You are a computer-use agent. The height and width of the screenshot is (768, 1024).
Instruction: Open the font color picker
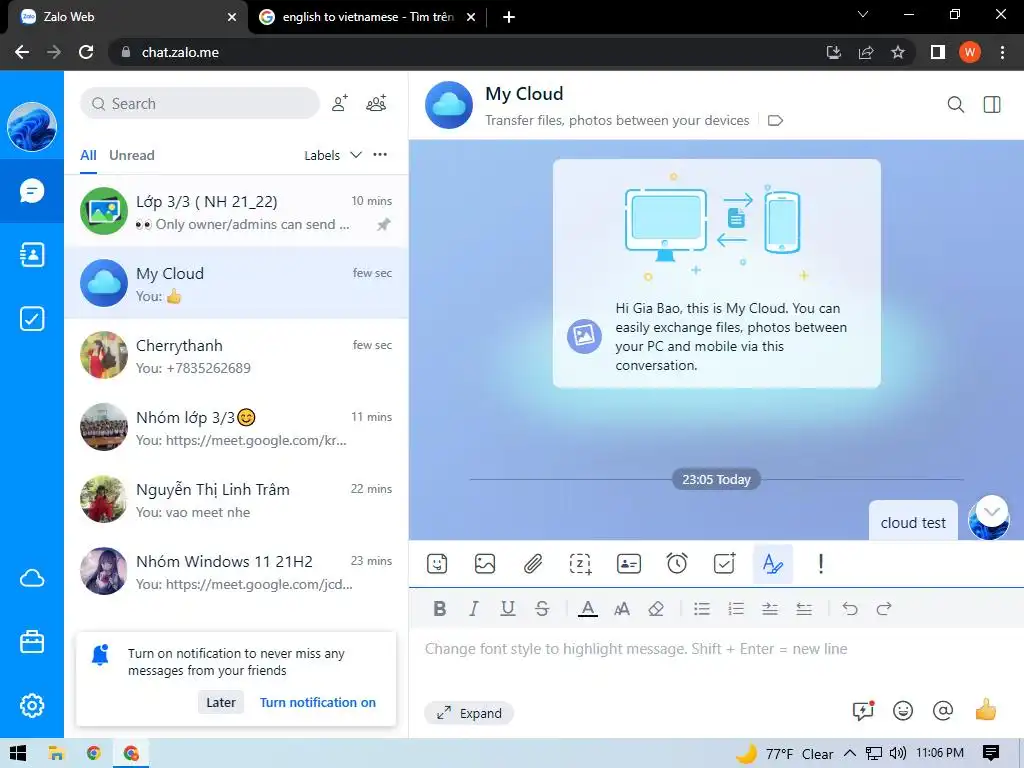[x=588, y=609]
